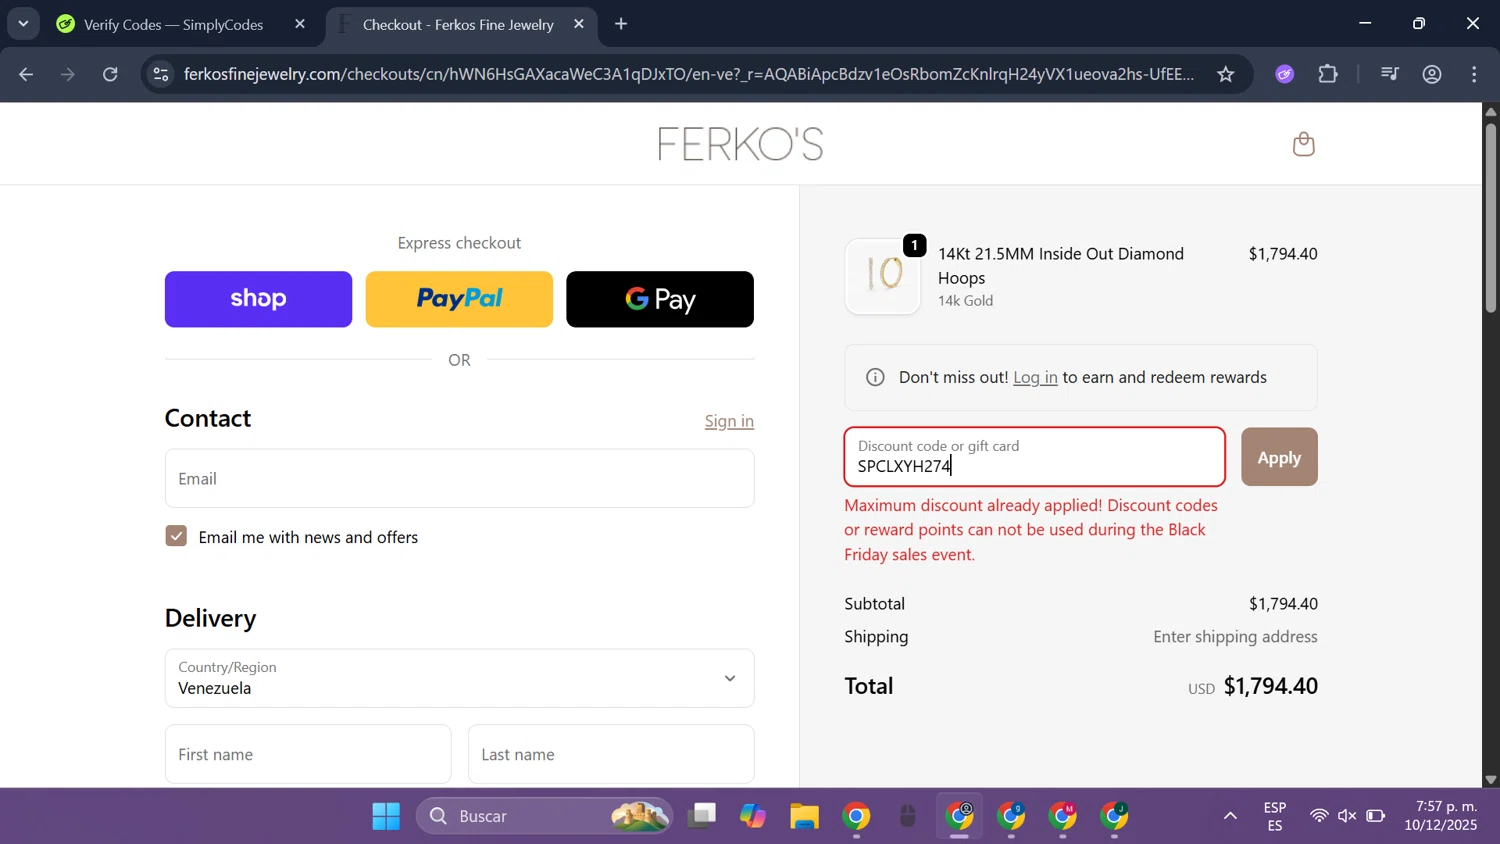Open the purple SimplyCodes extension icon
The height and width of the screenshot is (844, 1500).
(x=1285, y=74)
